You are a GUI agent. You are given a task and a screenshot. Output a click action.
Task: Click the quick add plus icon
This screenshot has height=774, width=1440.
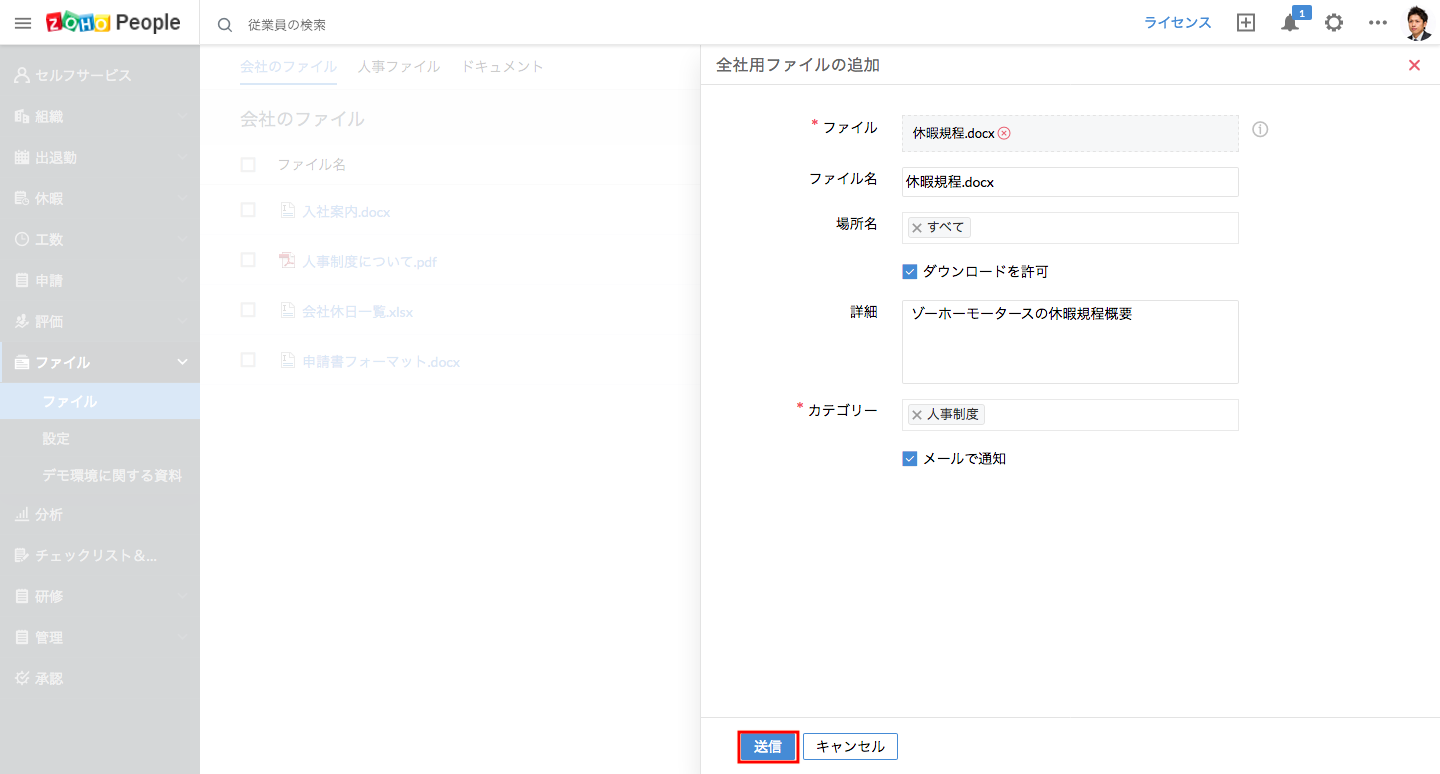(1246, 23)
